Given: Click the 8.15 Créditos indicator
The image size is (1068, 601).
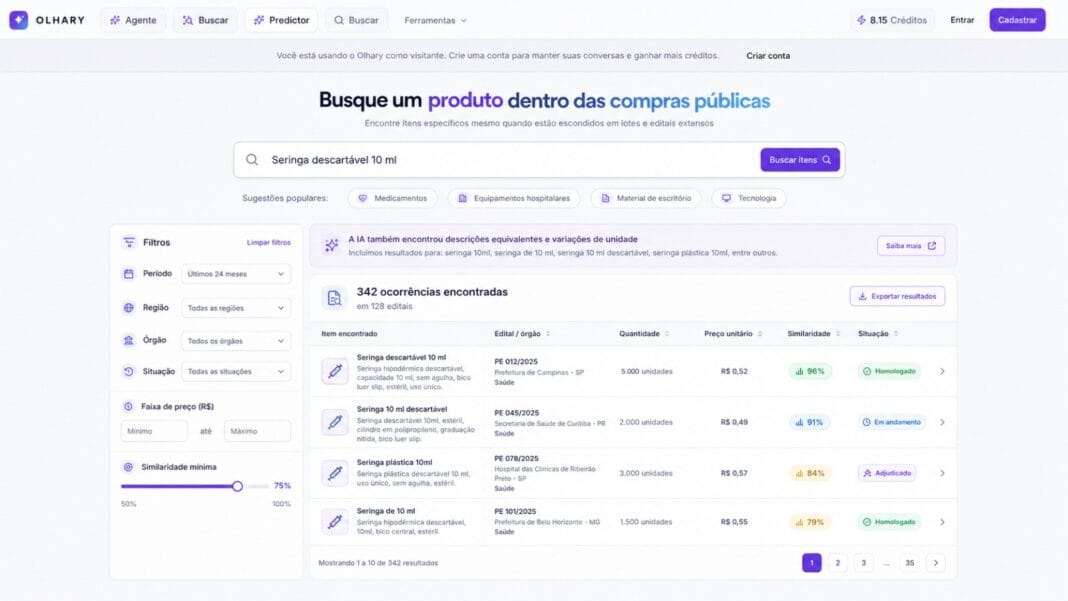Looking at the screenshot, I should [892, 20].
